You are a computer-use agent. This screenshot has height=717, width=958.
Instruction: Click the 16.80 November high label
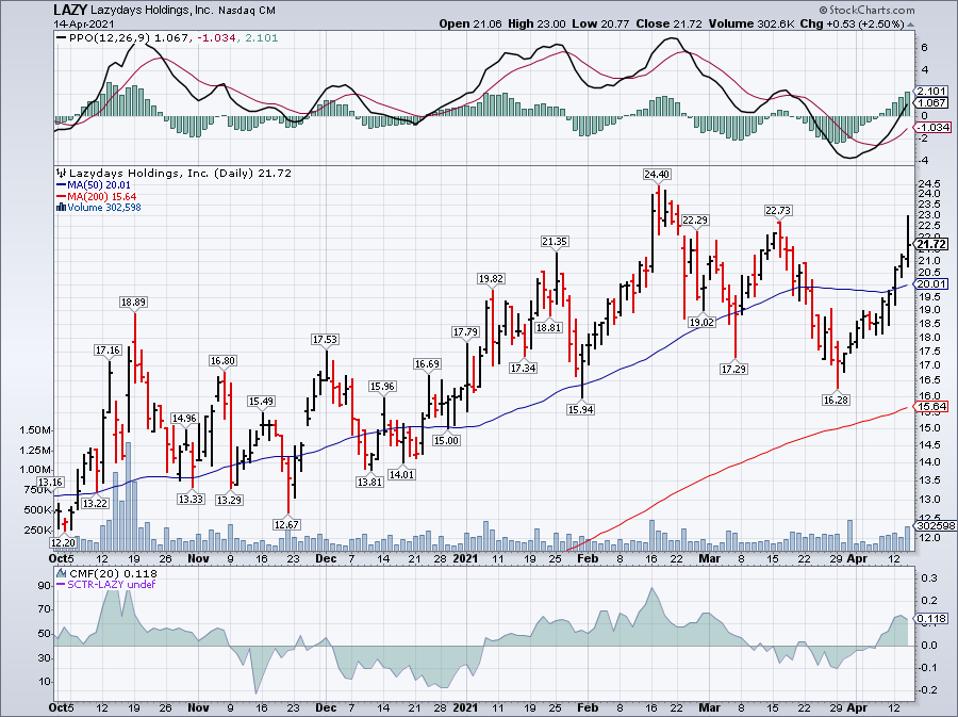pos(222,360)
